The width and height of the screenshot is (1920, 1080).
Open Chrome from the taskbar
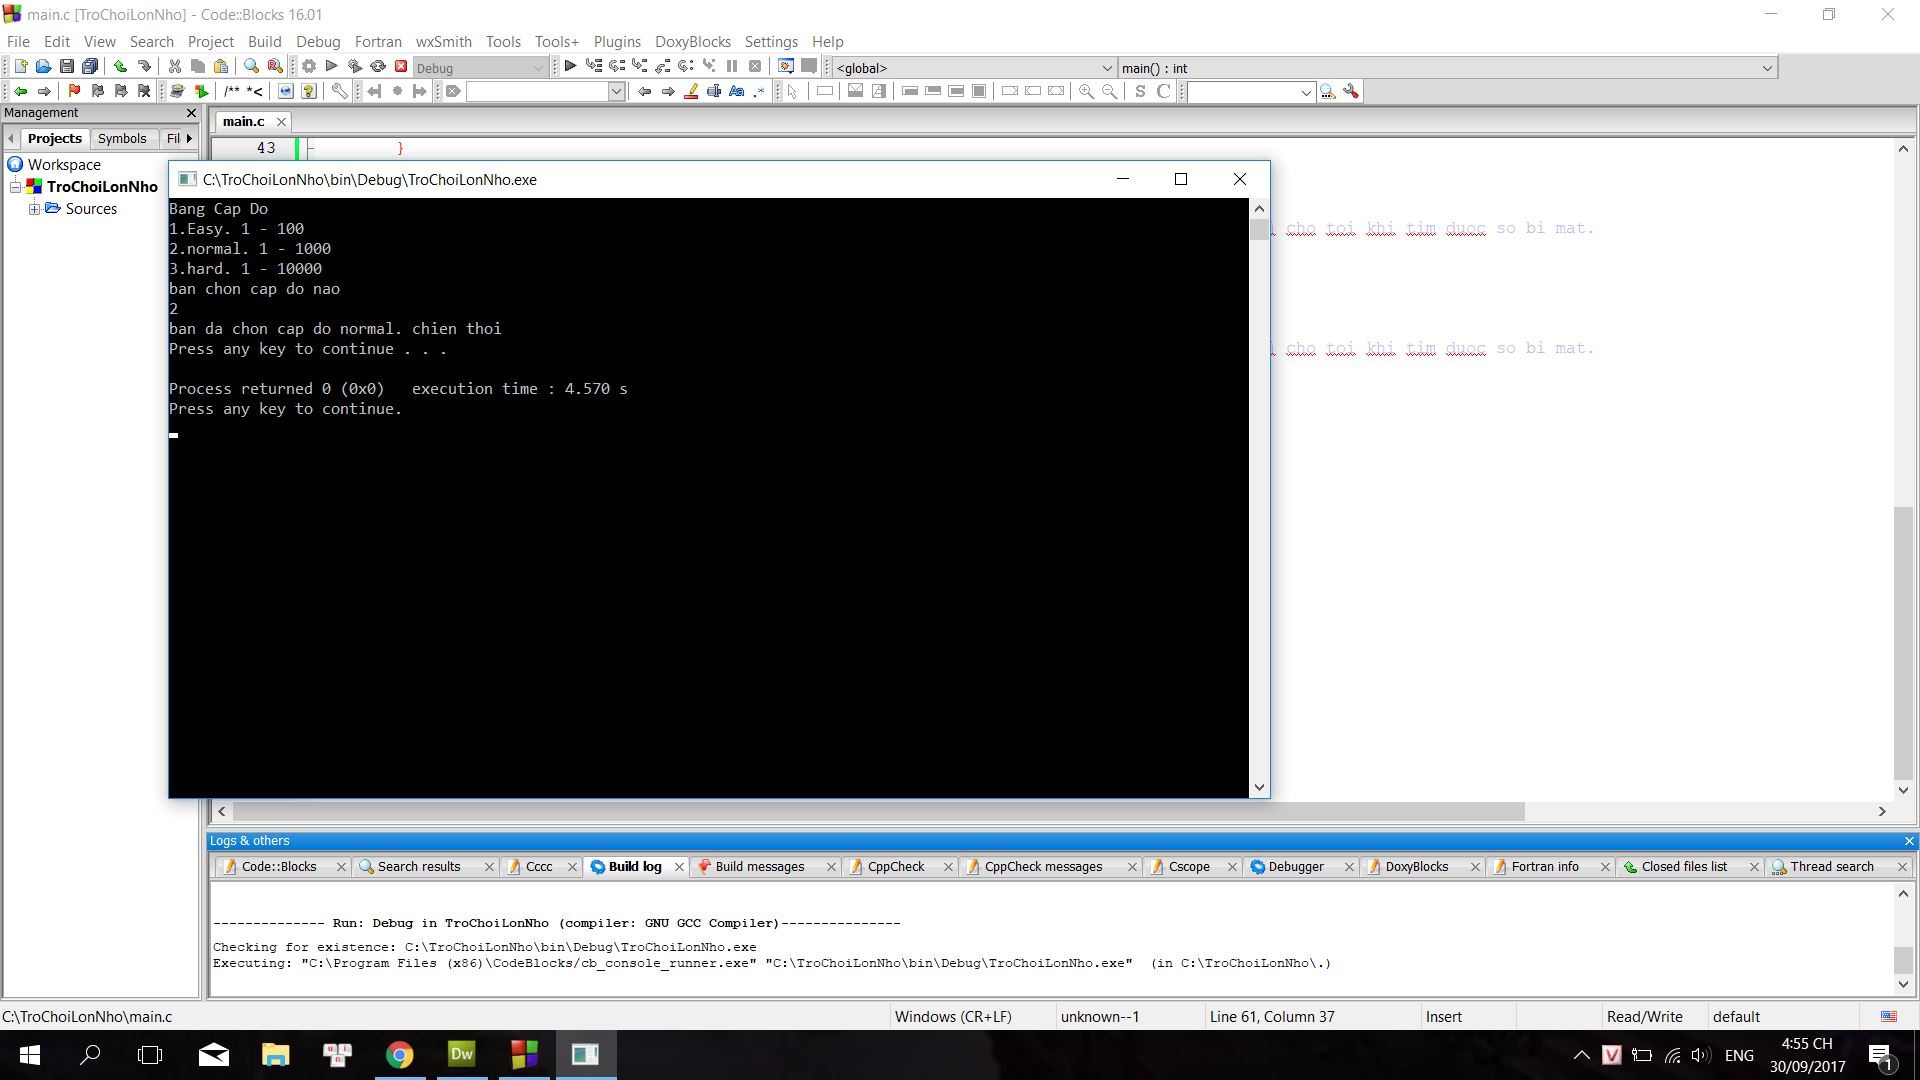point(399,1055)
